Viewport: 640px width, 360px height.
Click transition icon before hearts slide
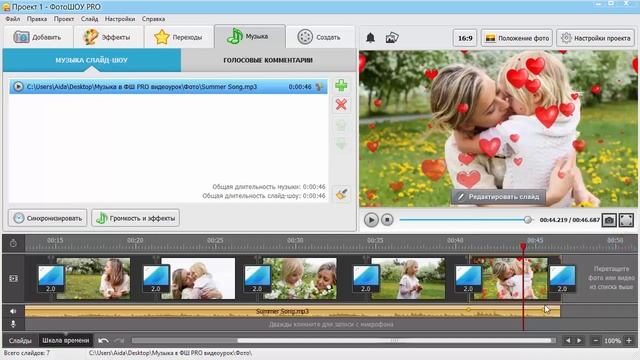pos(468,278)
